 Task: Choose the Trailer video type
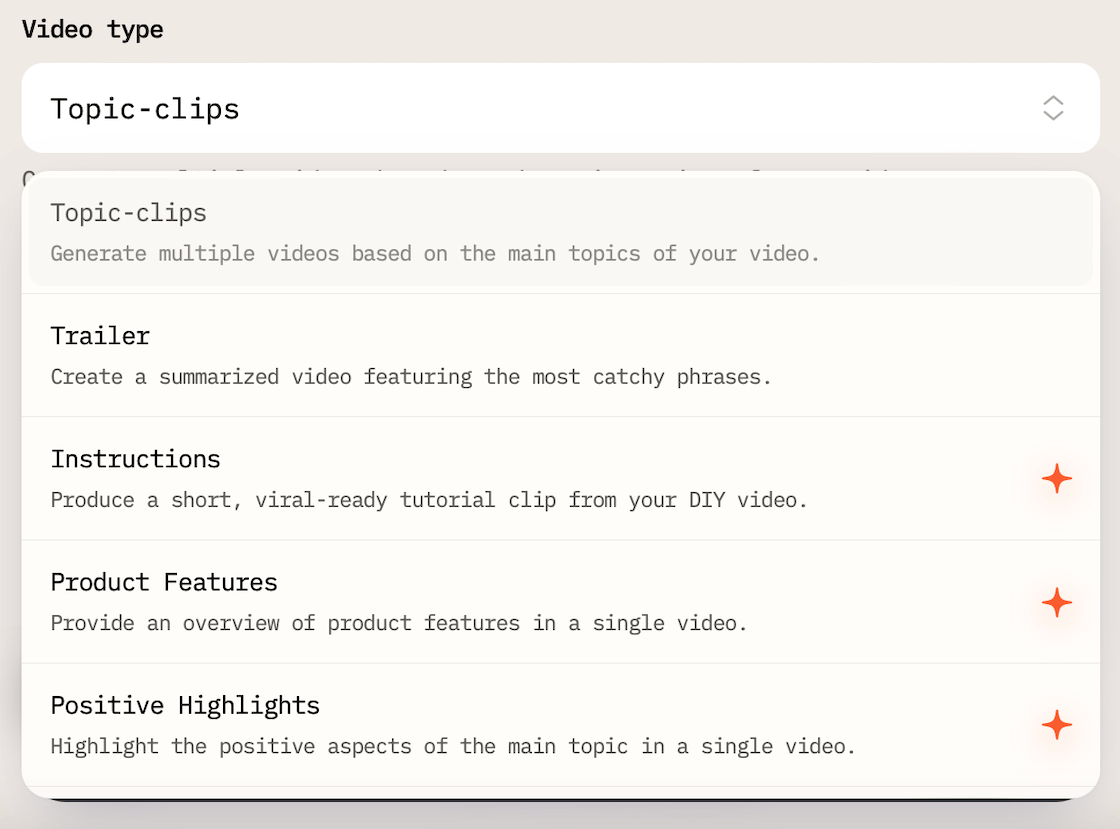point(100,336)
